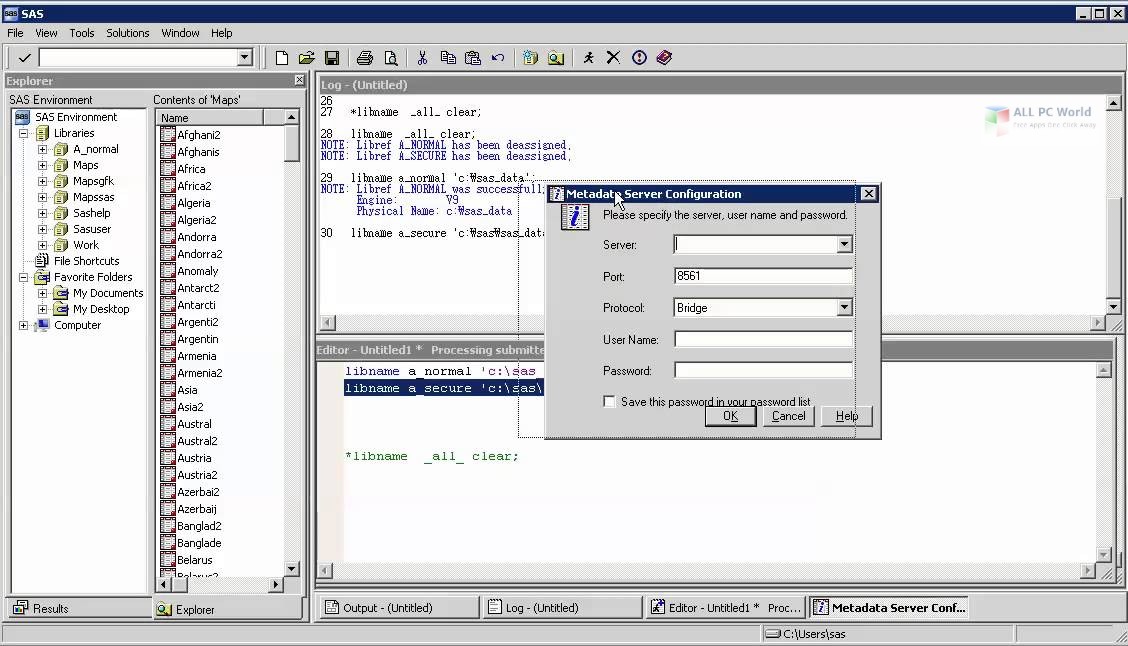Open the Help menu
1128x646 pixels.
pos(222,33)
